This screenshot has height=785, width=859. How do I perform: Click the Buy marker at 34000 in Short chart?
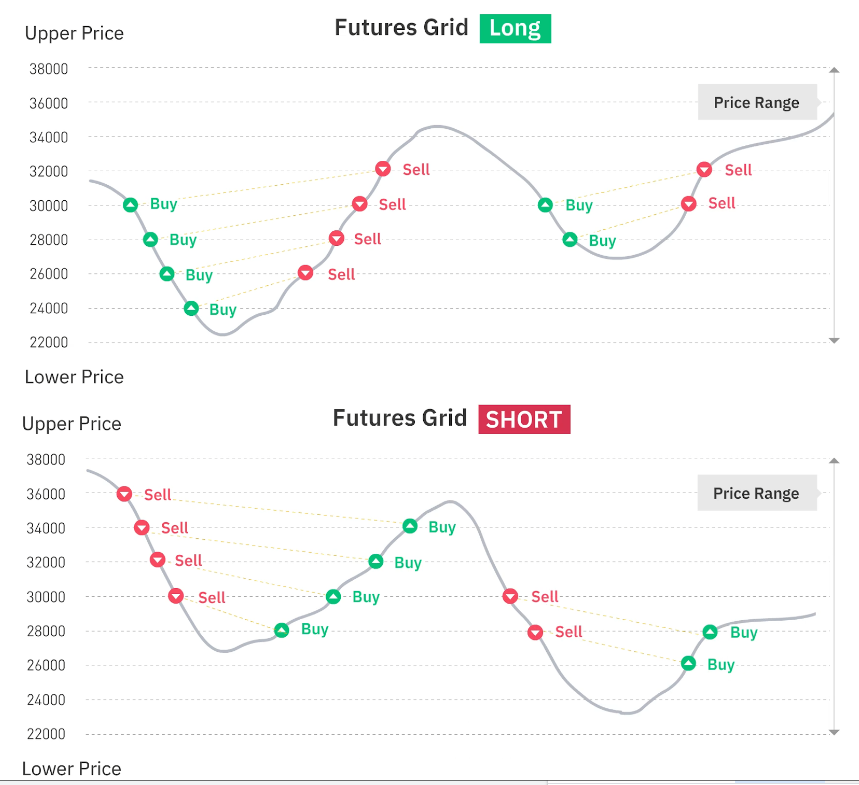410,526
